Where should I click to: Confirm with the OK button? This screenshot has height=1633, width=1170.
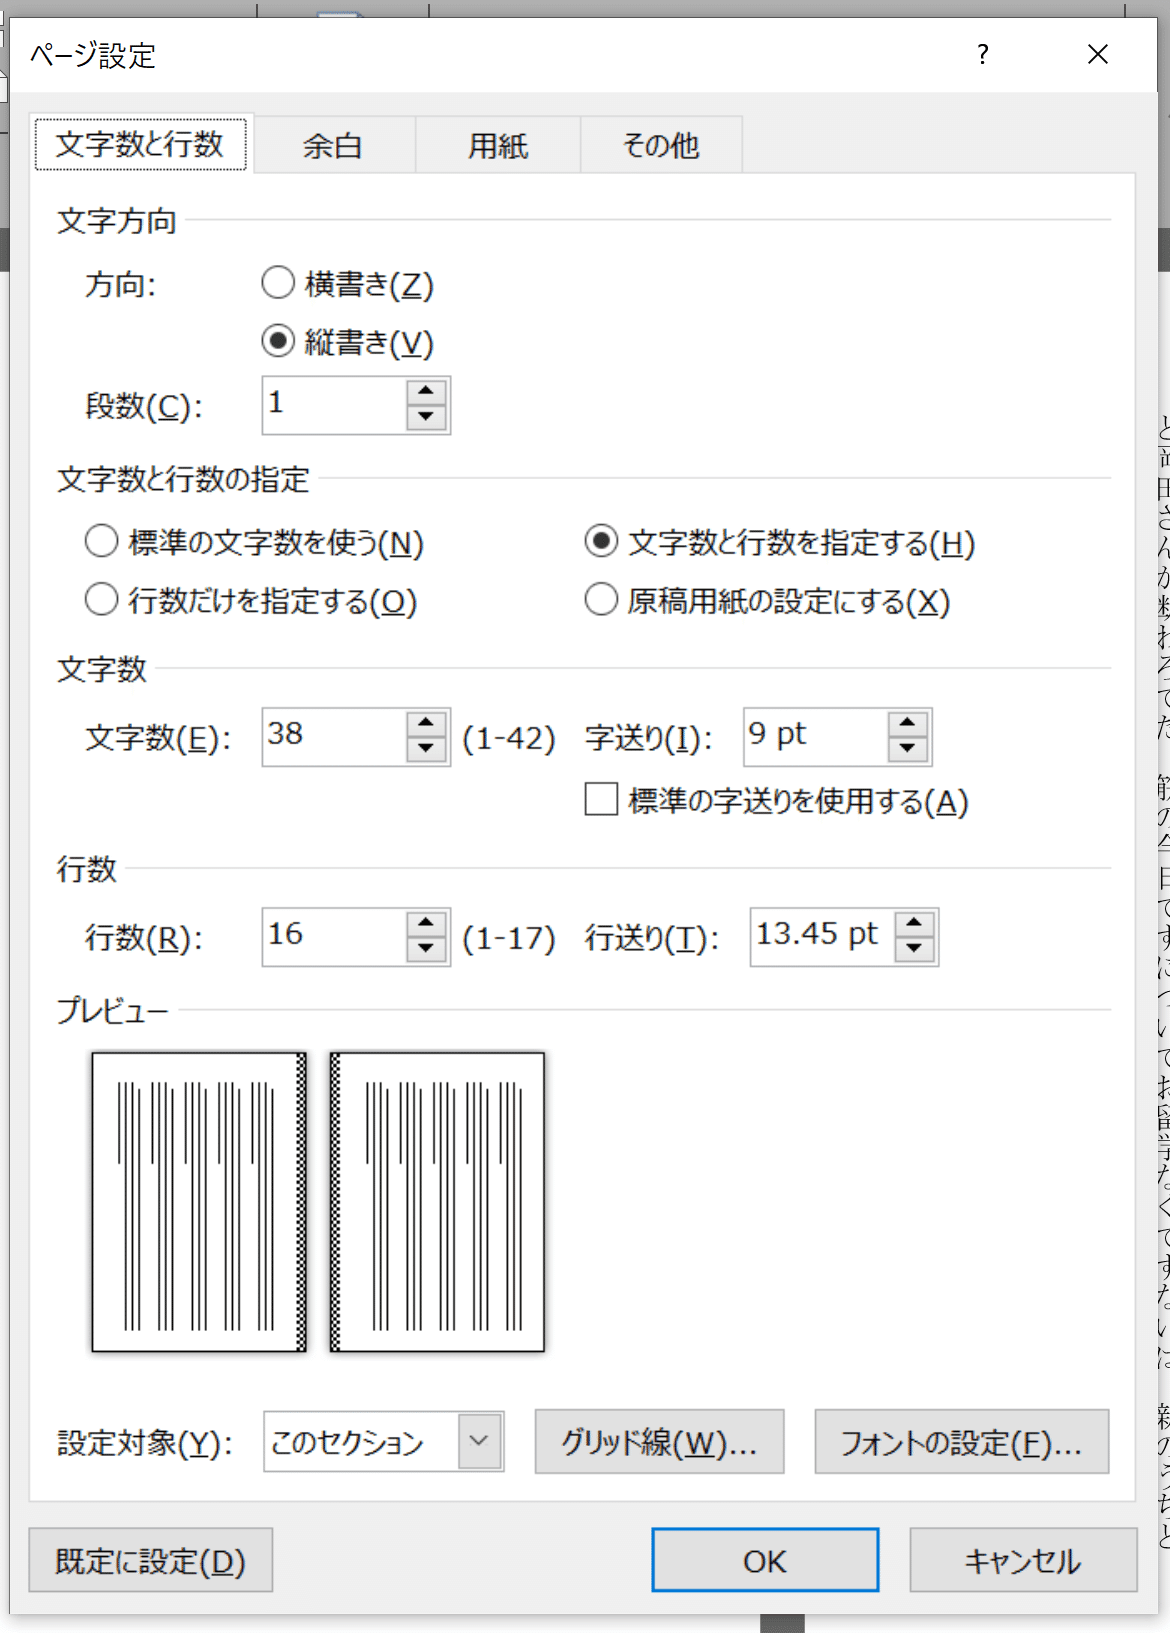click(x=765, y=1560)
